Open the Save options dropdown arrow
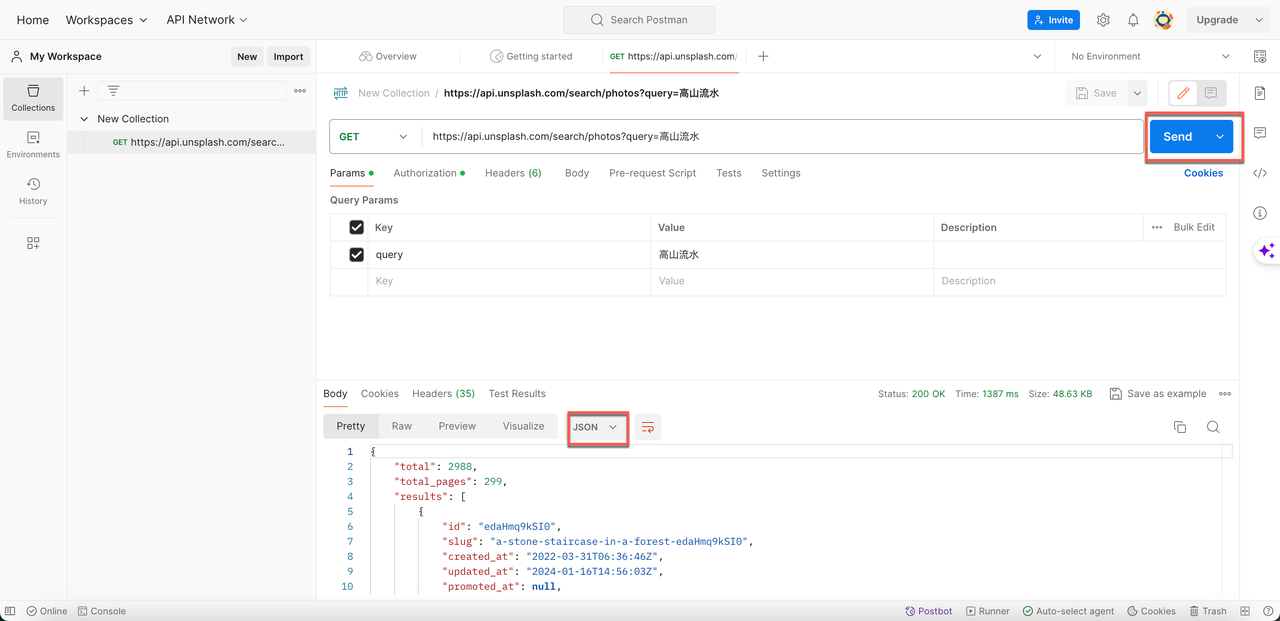Viewport: 1280px width, 621px height. click(1137, 93)
